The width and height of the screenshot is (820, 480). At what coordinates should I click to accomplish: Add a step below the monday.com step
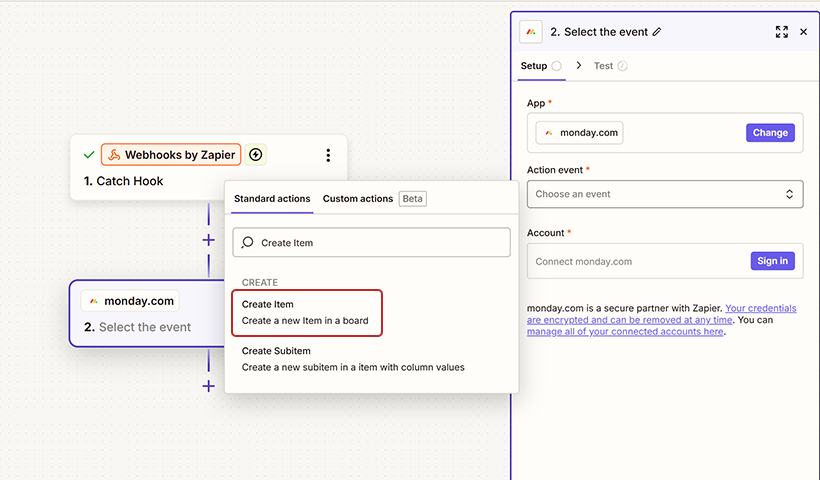tap(208, 386)
